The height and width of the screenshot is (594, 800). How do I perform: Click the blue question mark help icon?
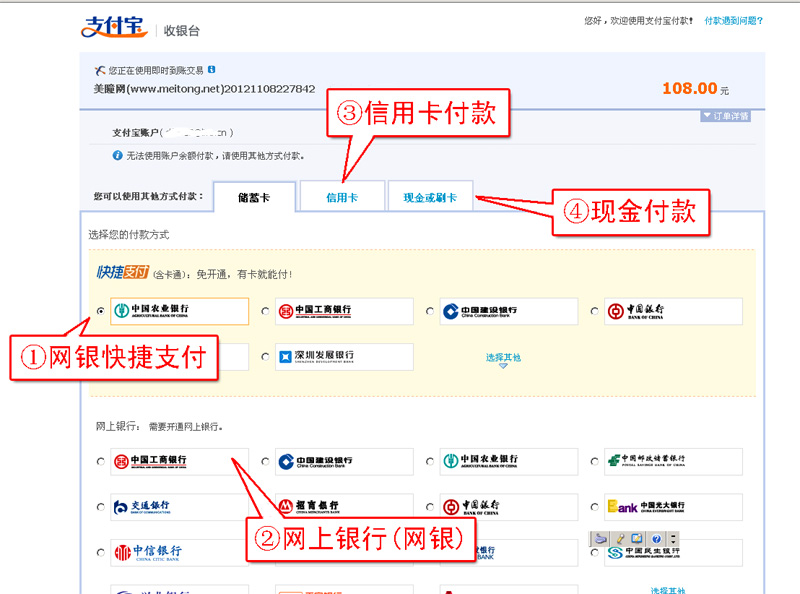click(x=657, y=539)
